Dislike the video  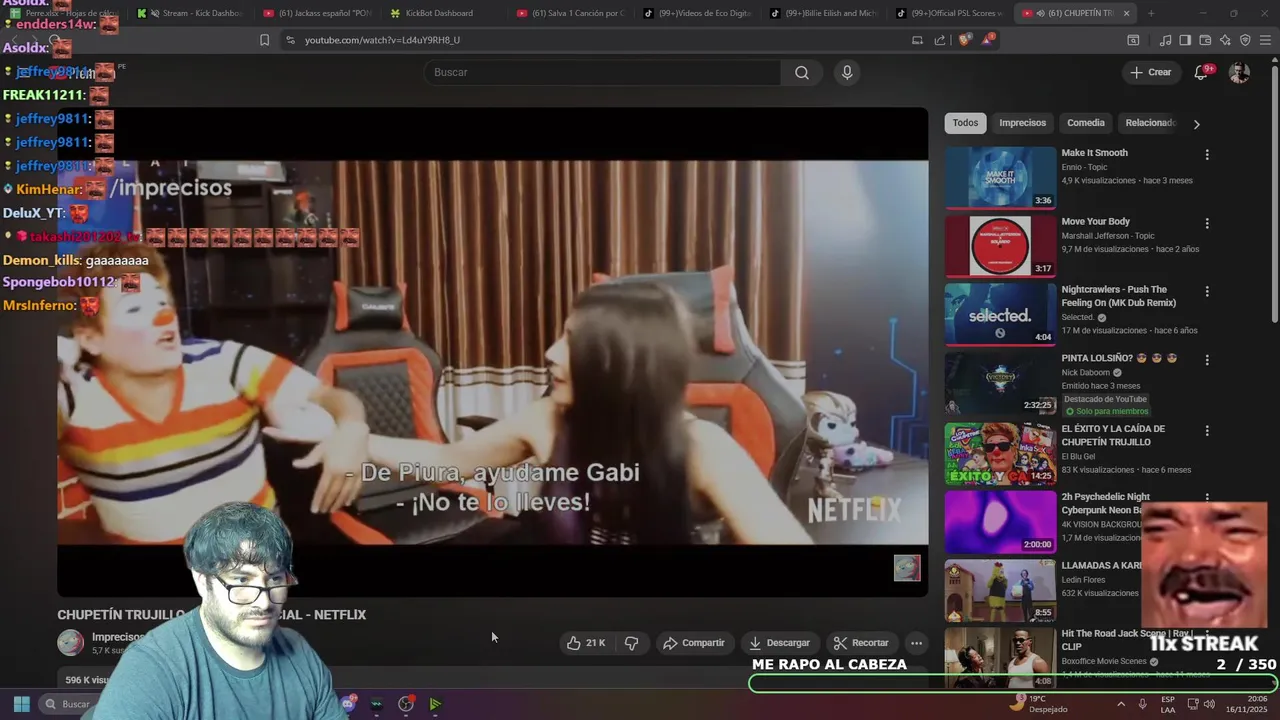[x=631, y=643]
